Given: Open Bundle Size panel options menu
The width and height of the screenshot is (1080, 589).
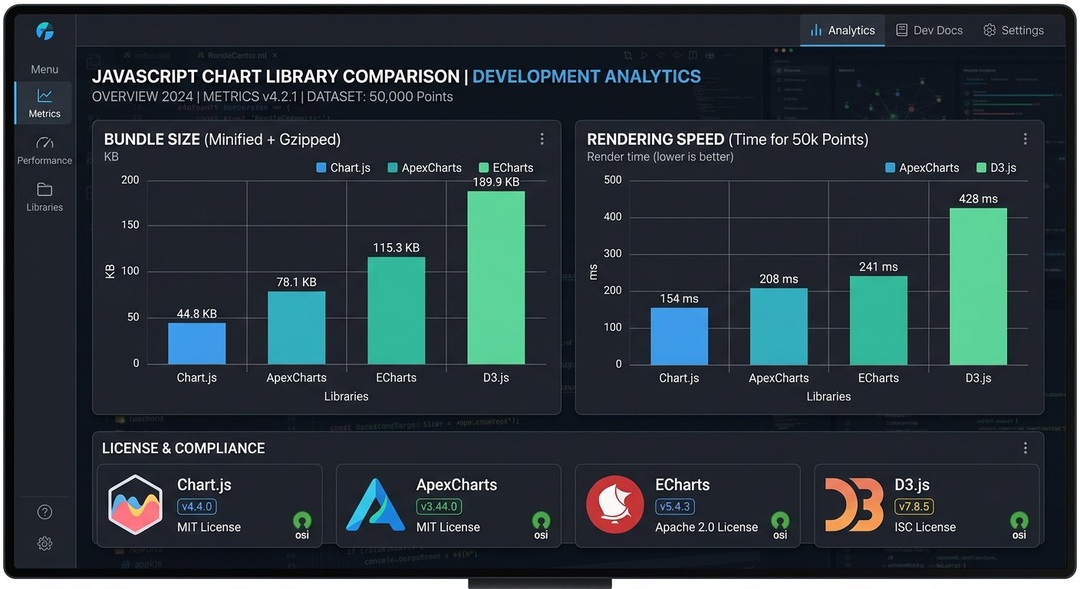Looking at the screenshot, I should [x=542, y=139].
